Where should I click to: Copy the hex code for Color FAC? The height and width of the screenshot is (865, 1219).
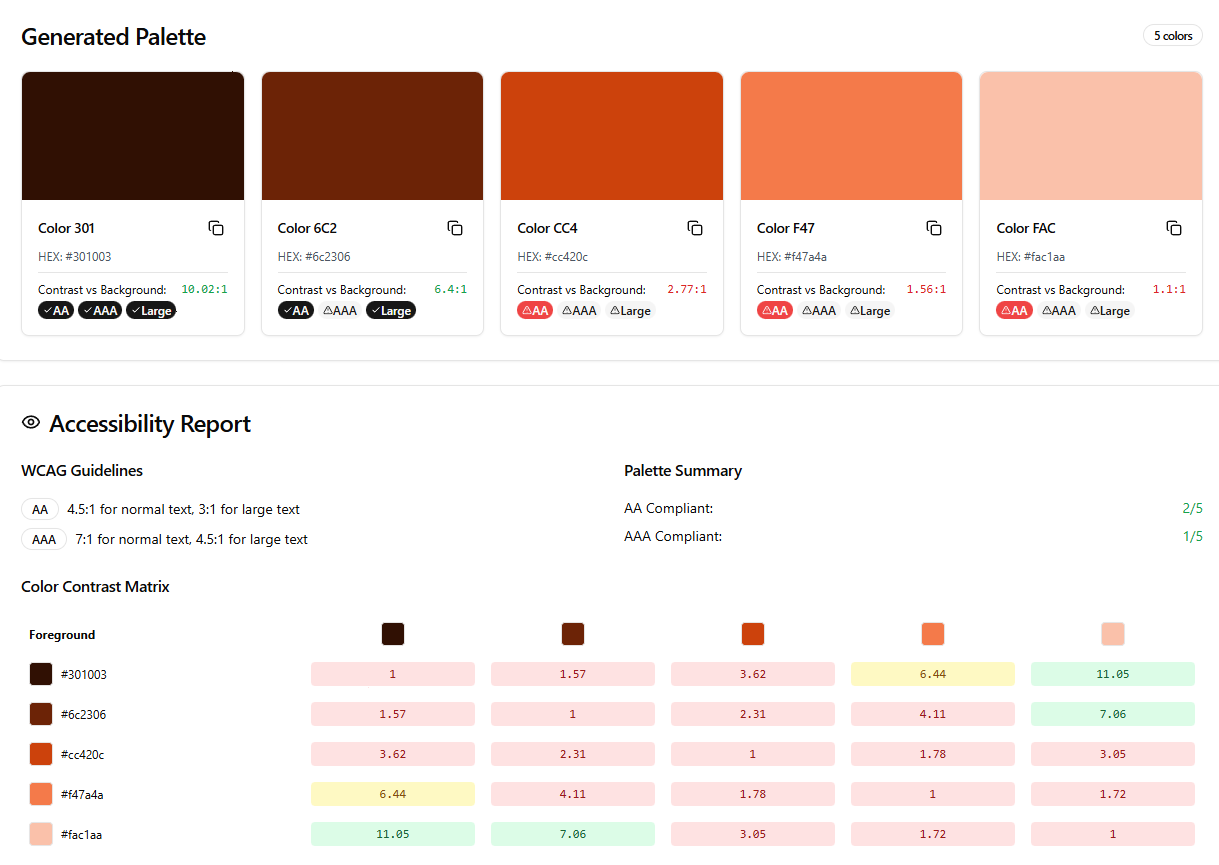click(x=1174, y=228)
